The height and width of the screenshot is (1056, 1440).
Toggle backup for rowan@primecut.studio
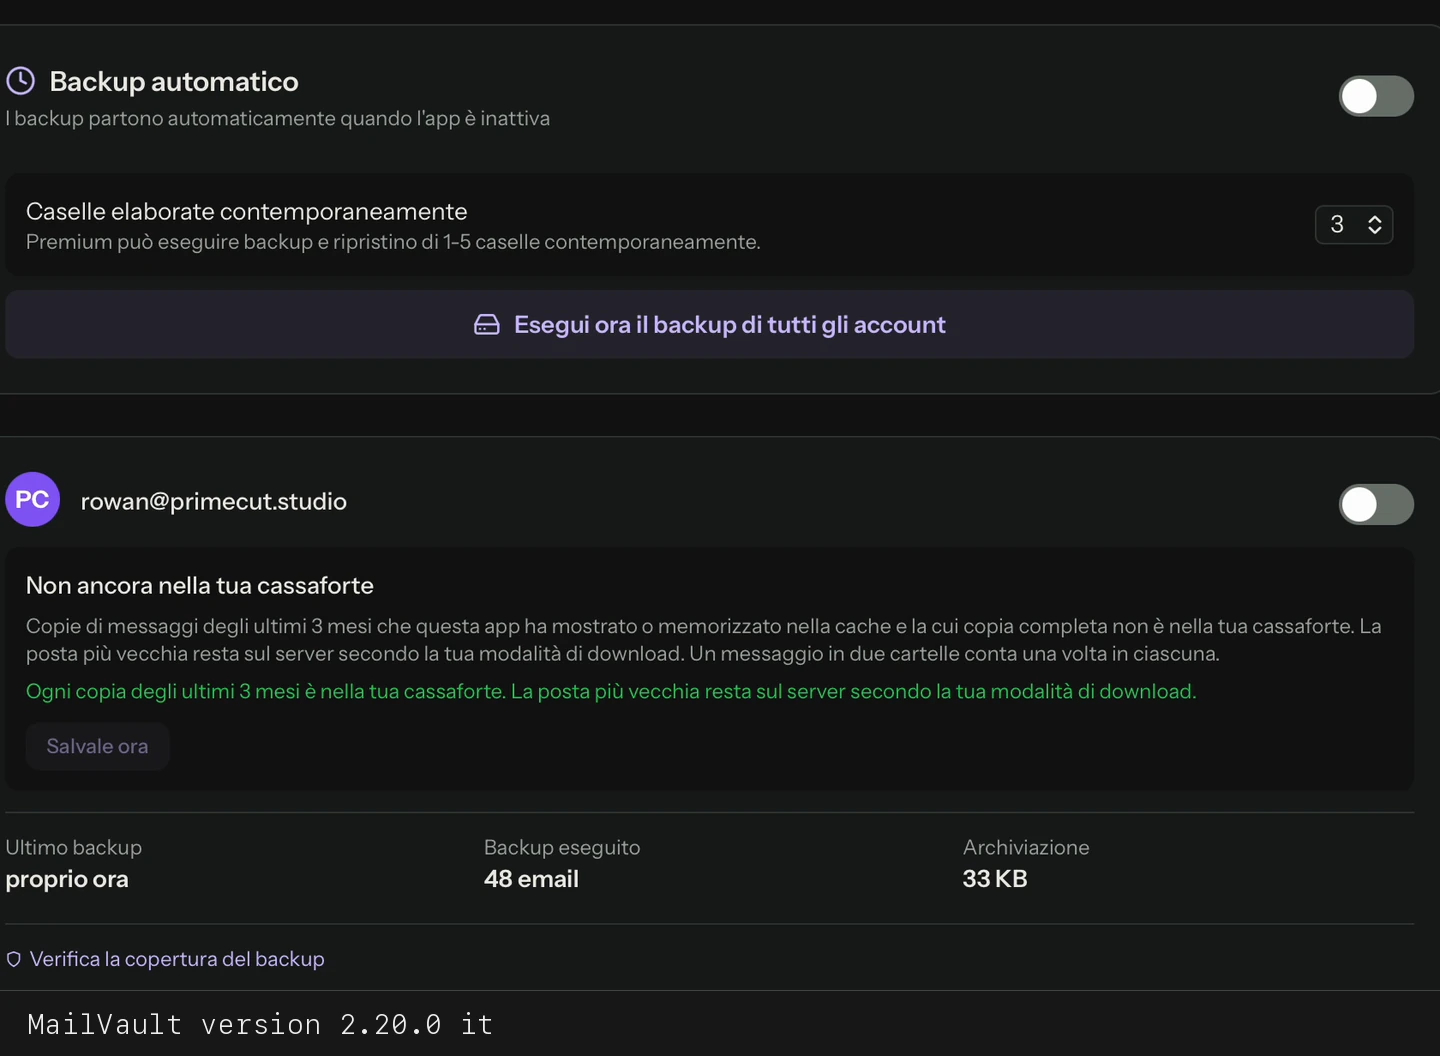click(x=1376, y=504)
